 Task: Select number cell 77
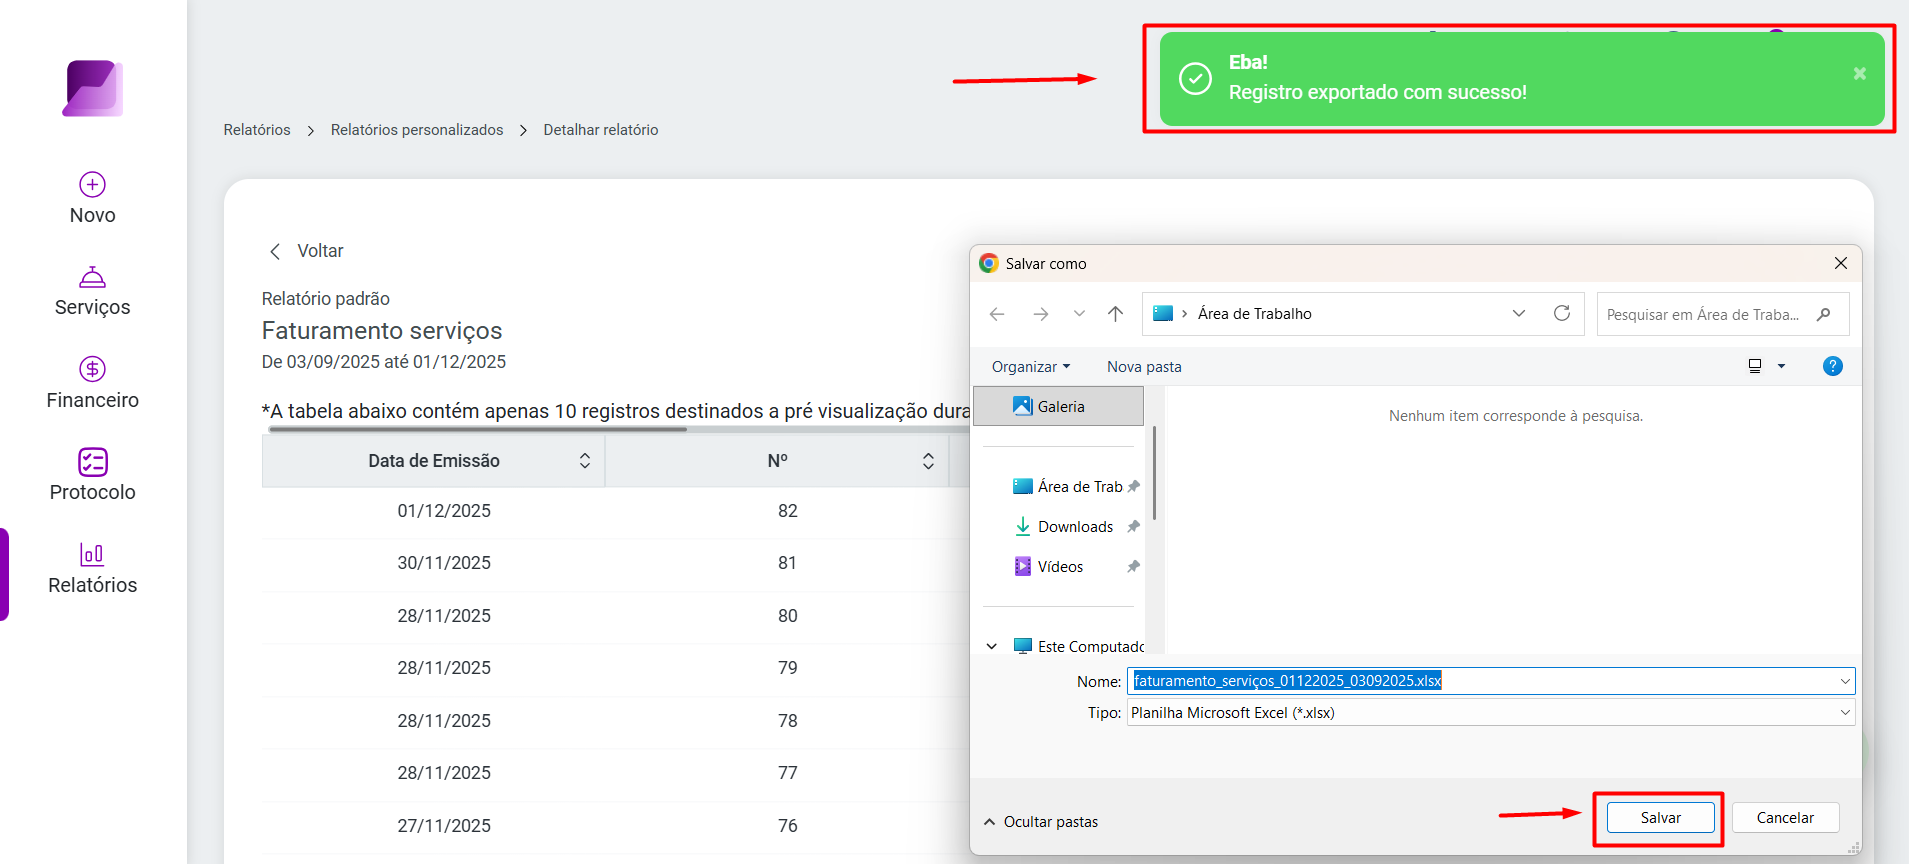[788, 773]
